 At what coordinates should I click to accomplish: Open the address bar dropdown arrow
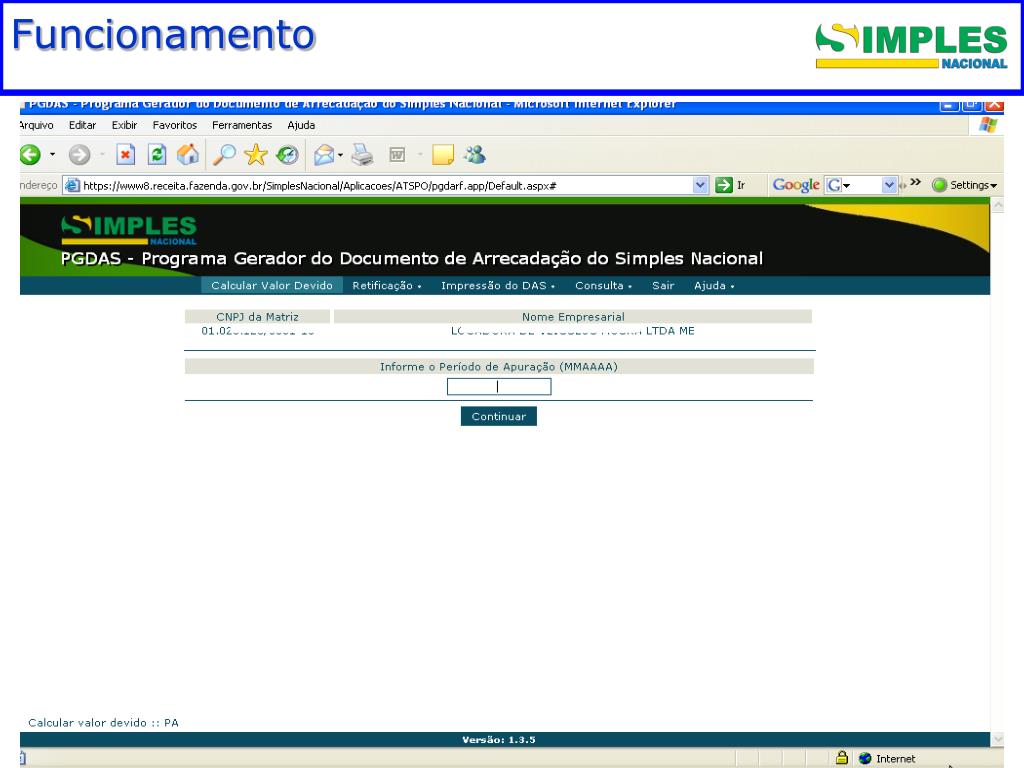pos(700,185)
